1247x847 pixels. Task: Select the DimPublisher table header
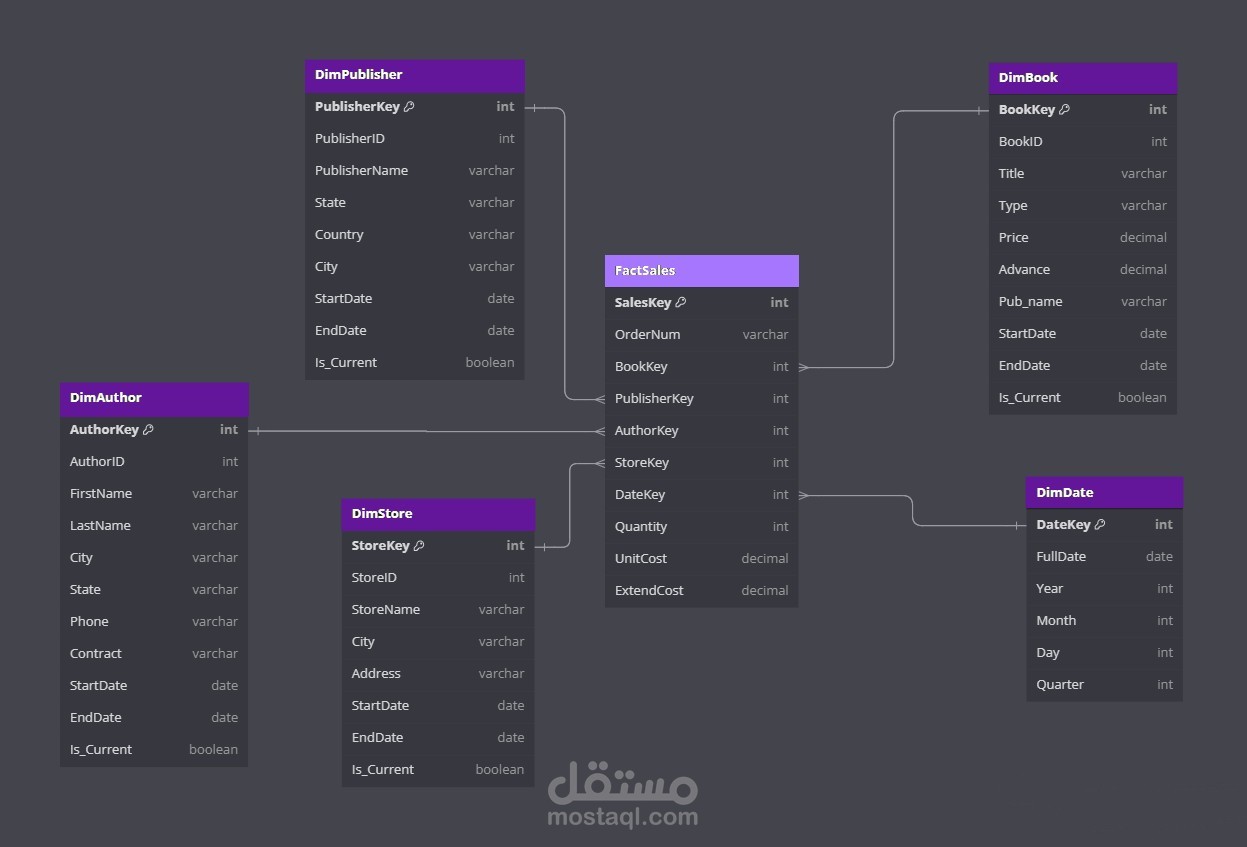tap(415, 75)
